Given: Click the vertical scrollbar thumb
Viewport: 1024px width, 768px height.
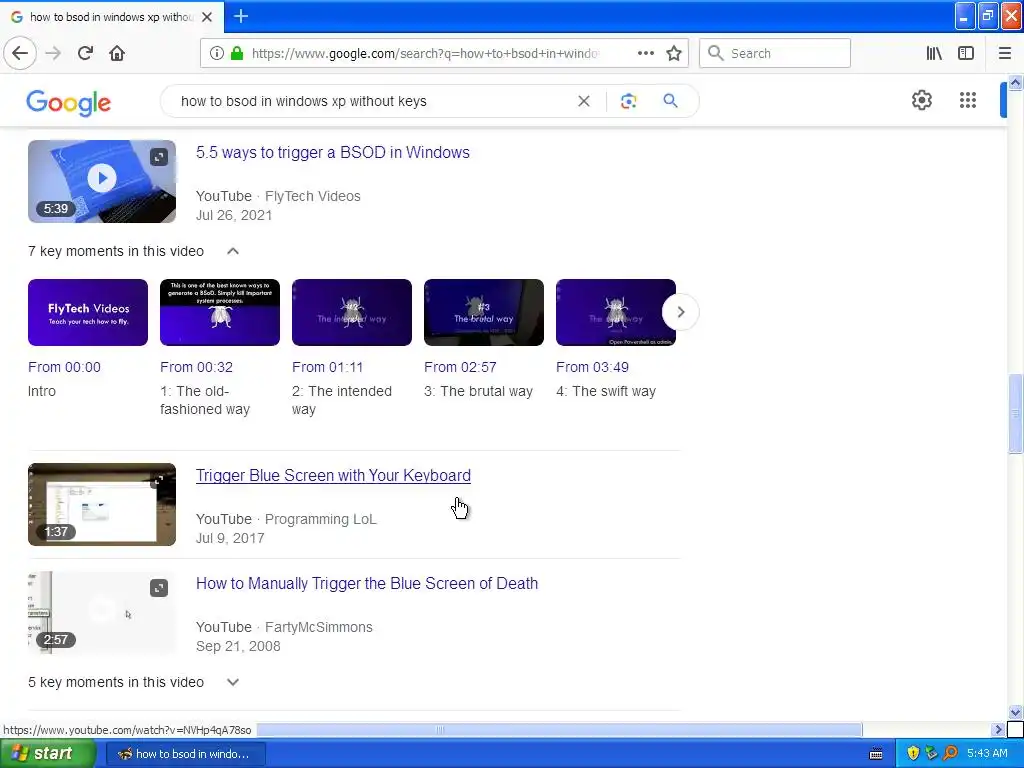Looking at the screenshot, I should (x=1015, y=413).
